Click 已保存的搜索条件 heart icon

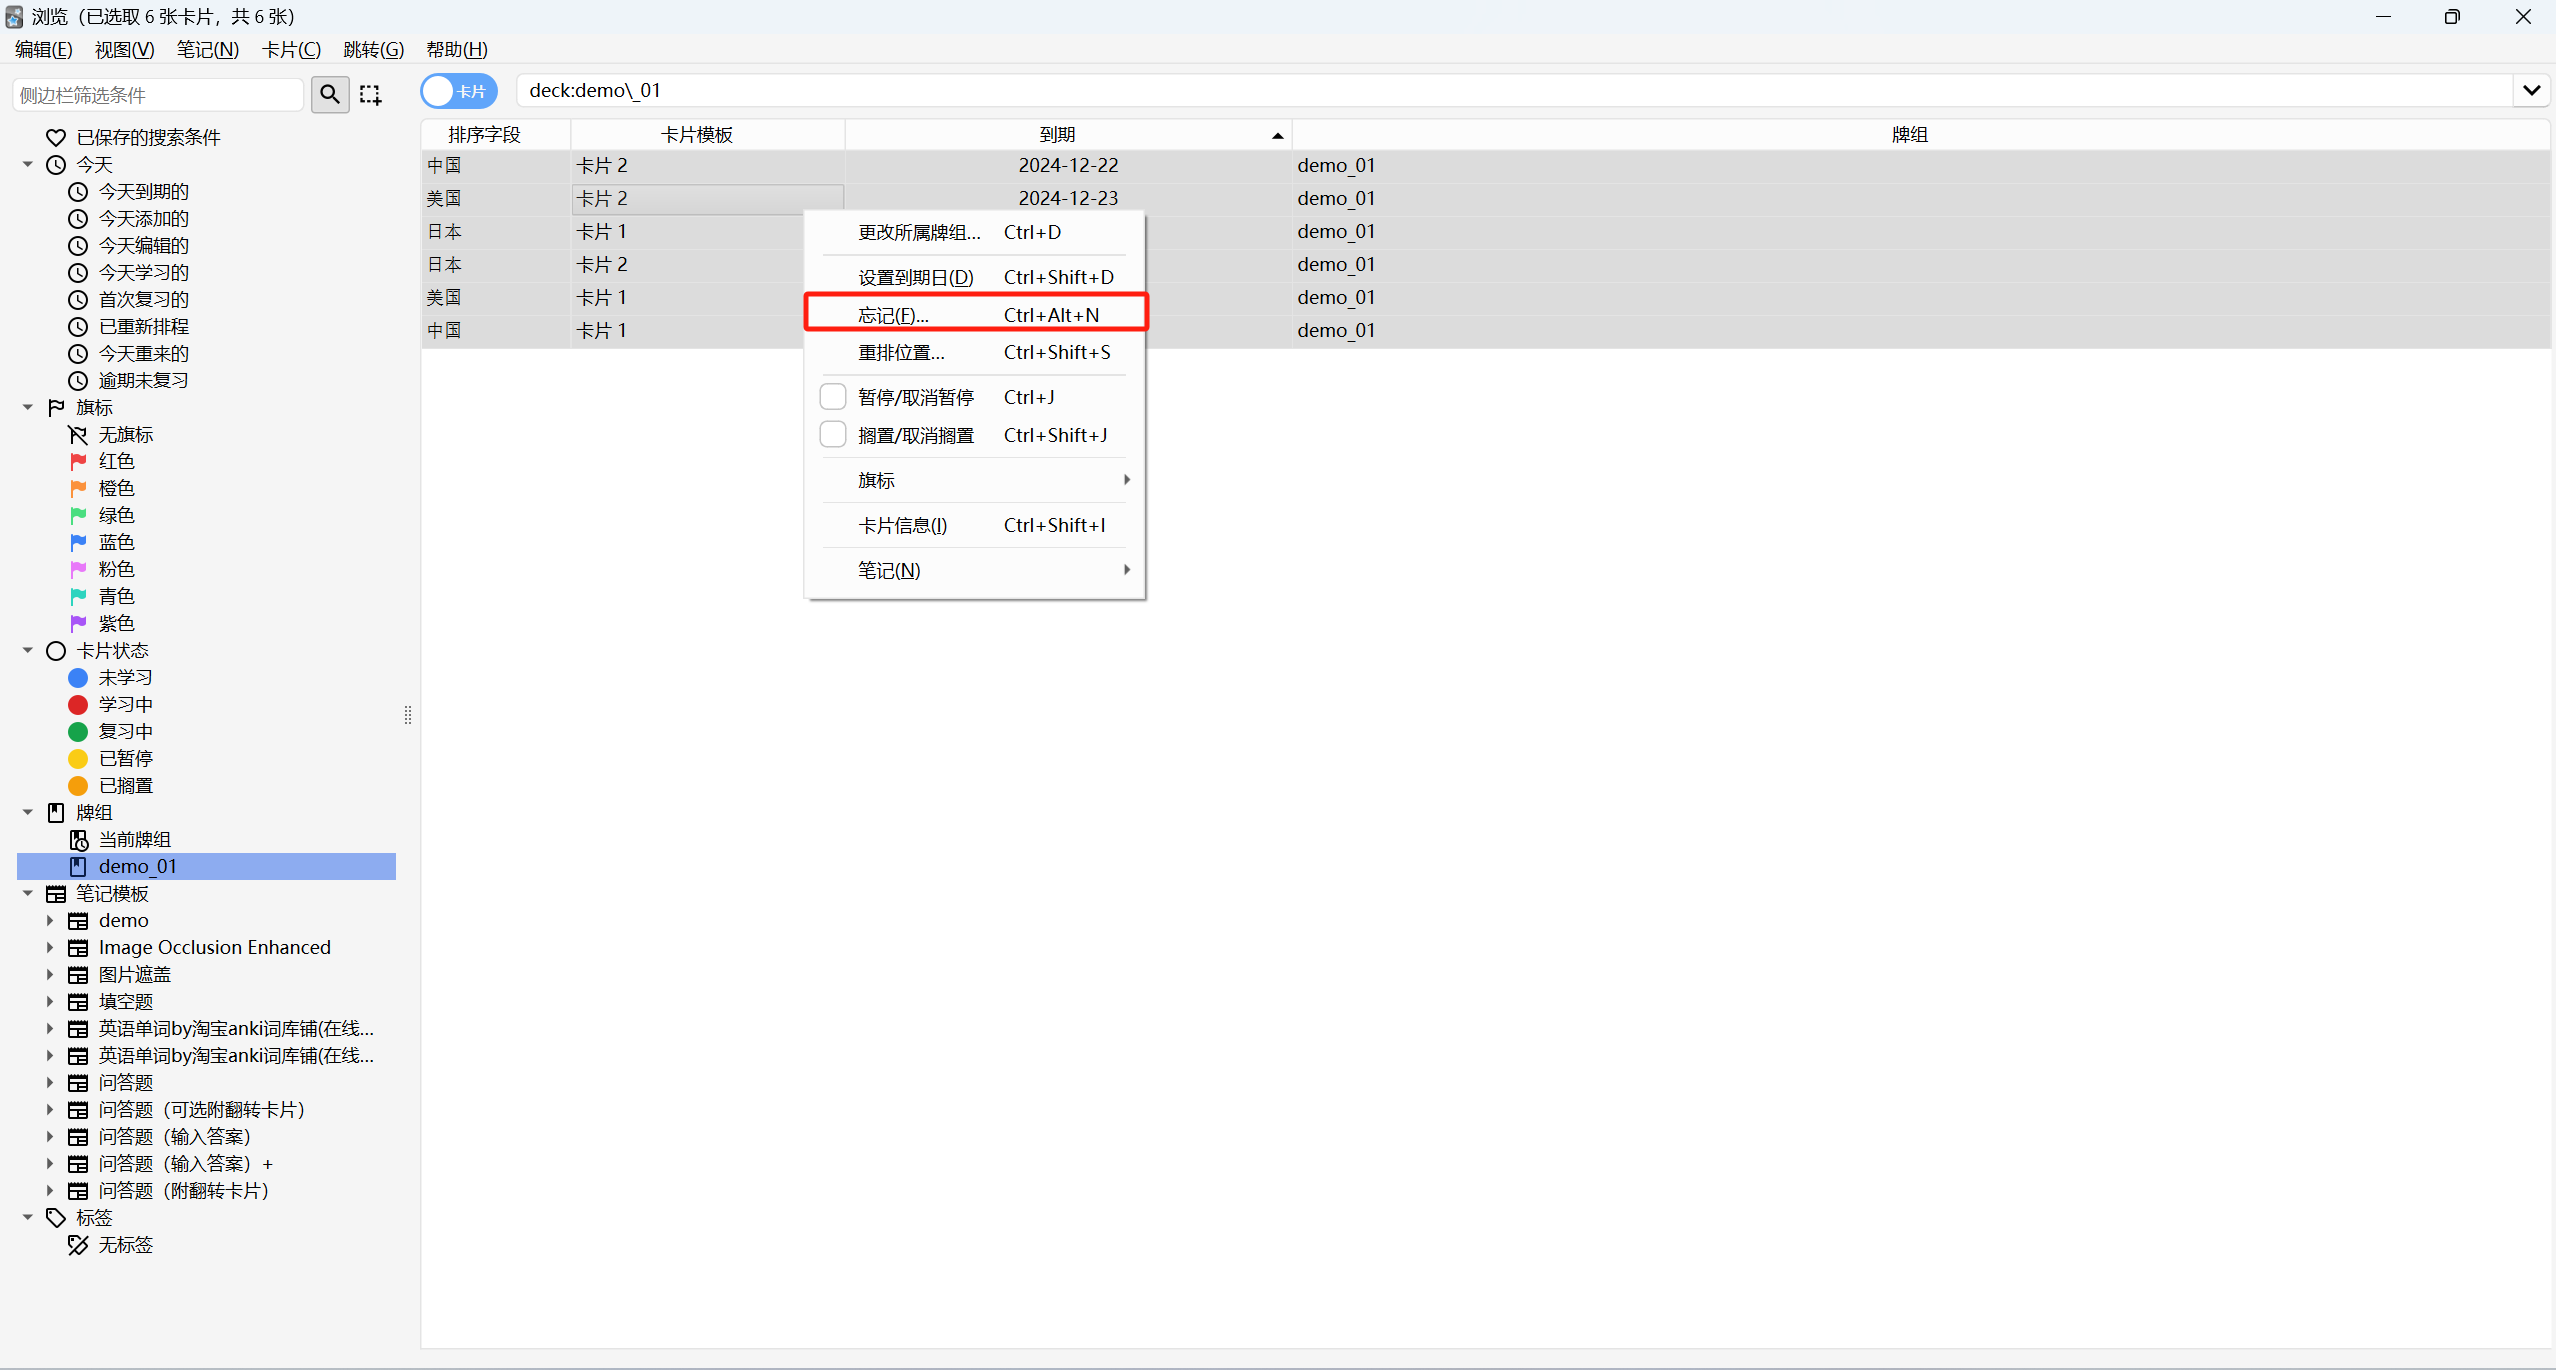[56, 137]
